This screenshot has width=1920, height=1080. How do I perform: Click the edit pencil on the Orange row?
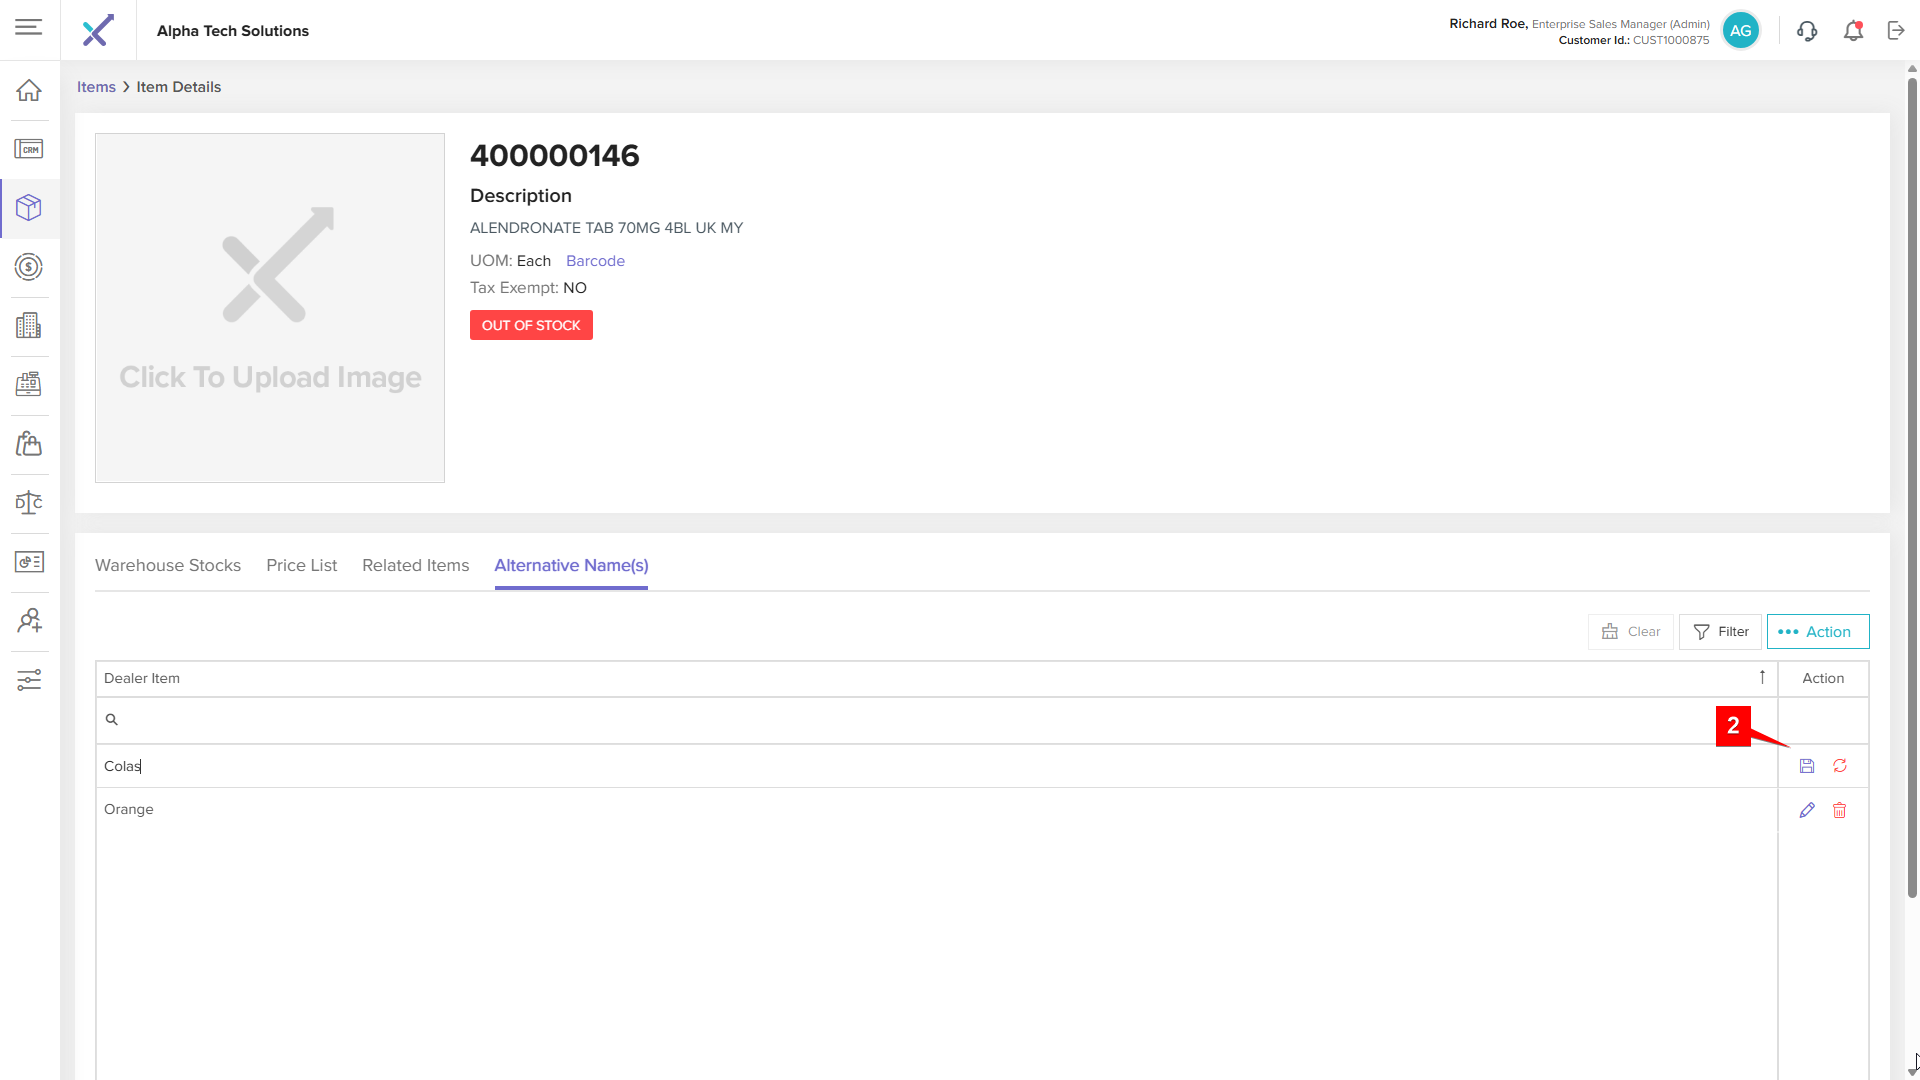pos(1806,810)
